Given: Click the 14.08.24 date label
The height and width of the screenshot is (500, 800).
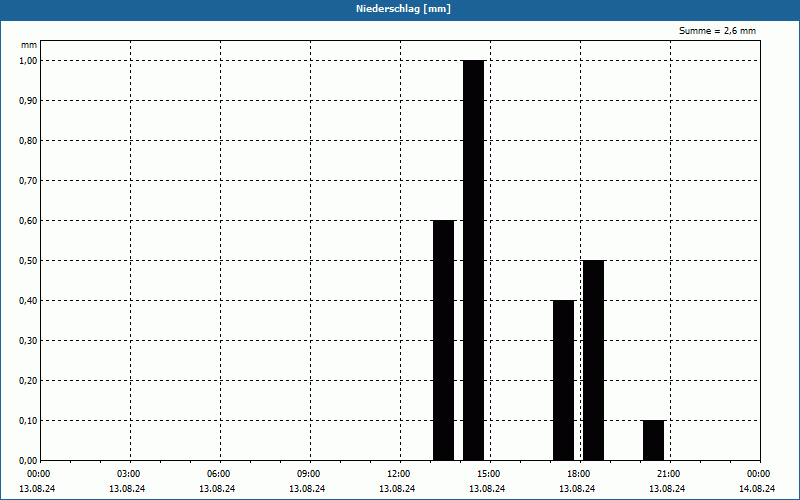Looking at the screenshot, I should (757, 488).
